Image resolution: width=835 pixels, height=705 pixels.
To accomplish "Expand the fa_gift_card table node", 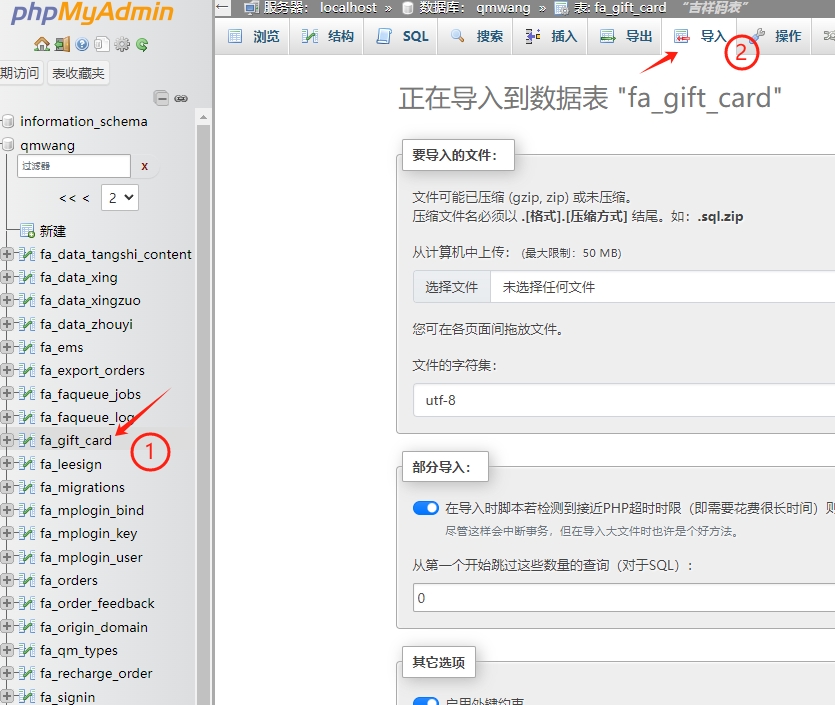I will click(x=7, y=440).
